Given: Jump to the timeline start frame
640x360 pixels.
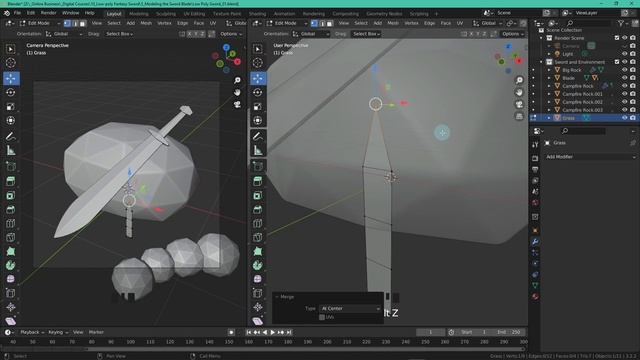Looking at the screenshot, I should coord(249,332).
